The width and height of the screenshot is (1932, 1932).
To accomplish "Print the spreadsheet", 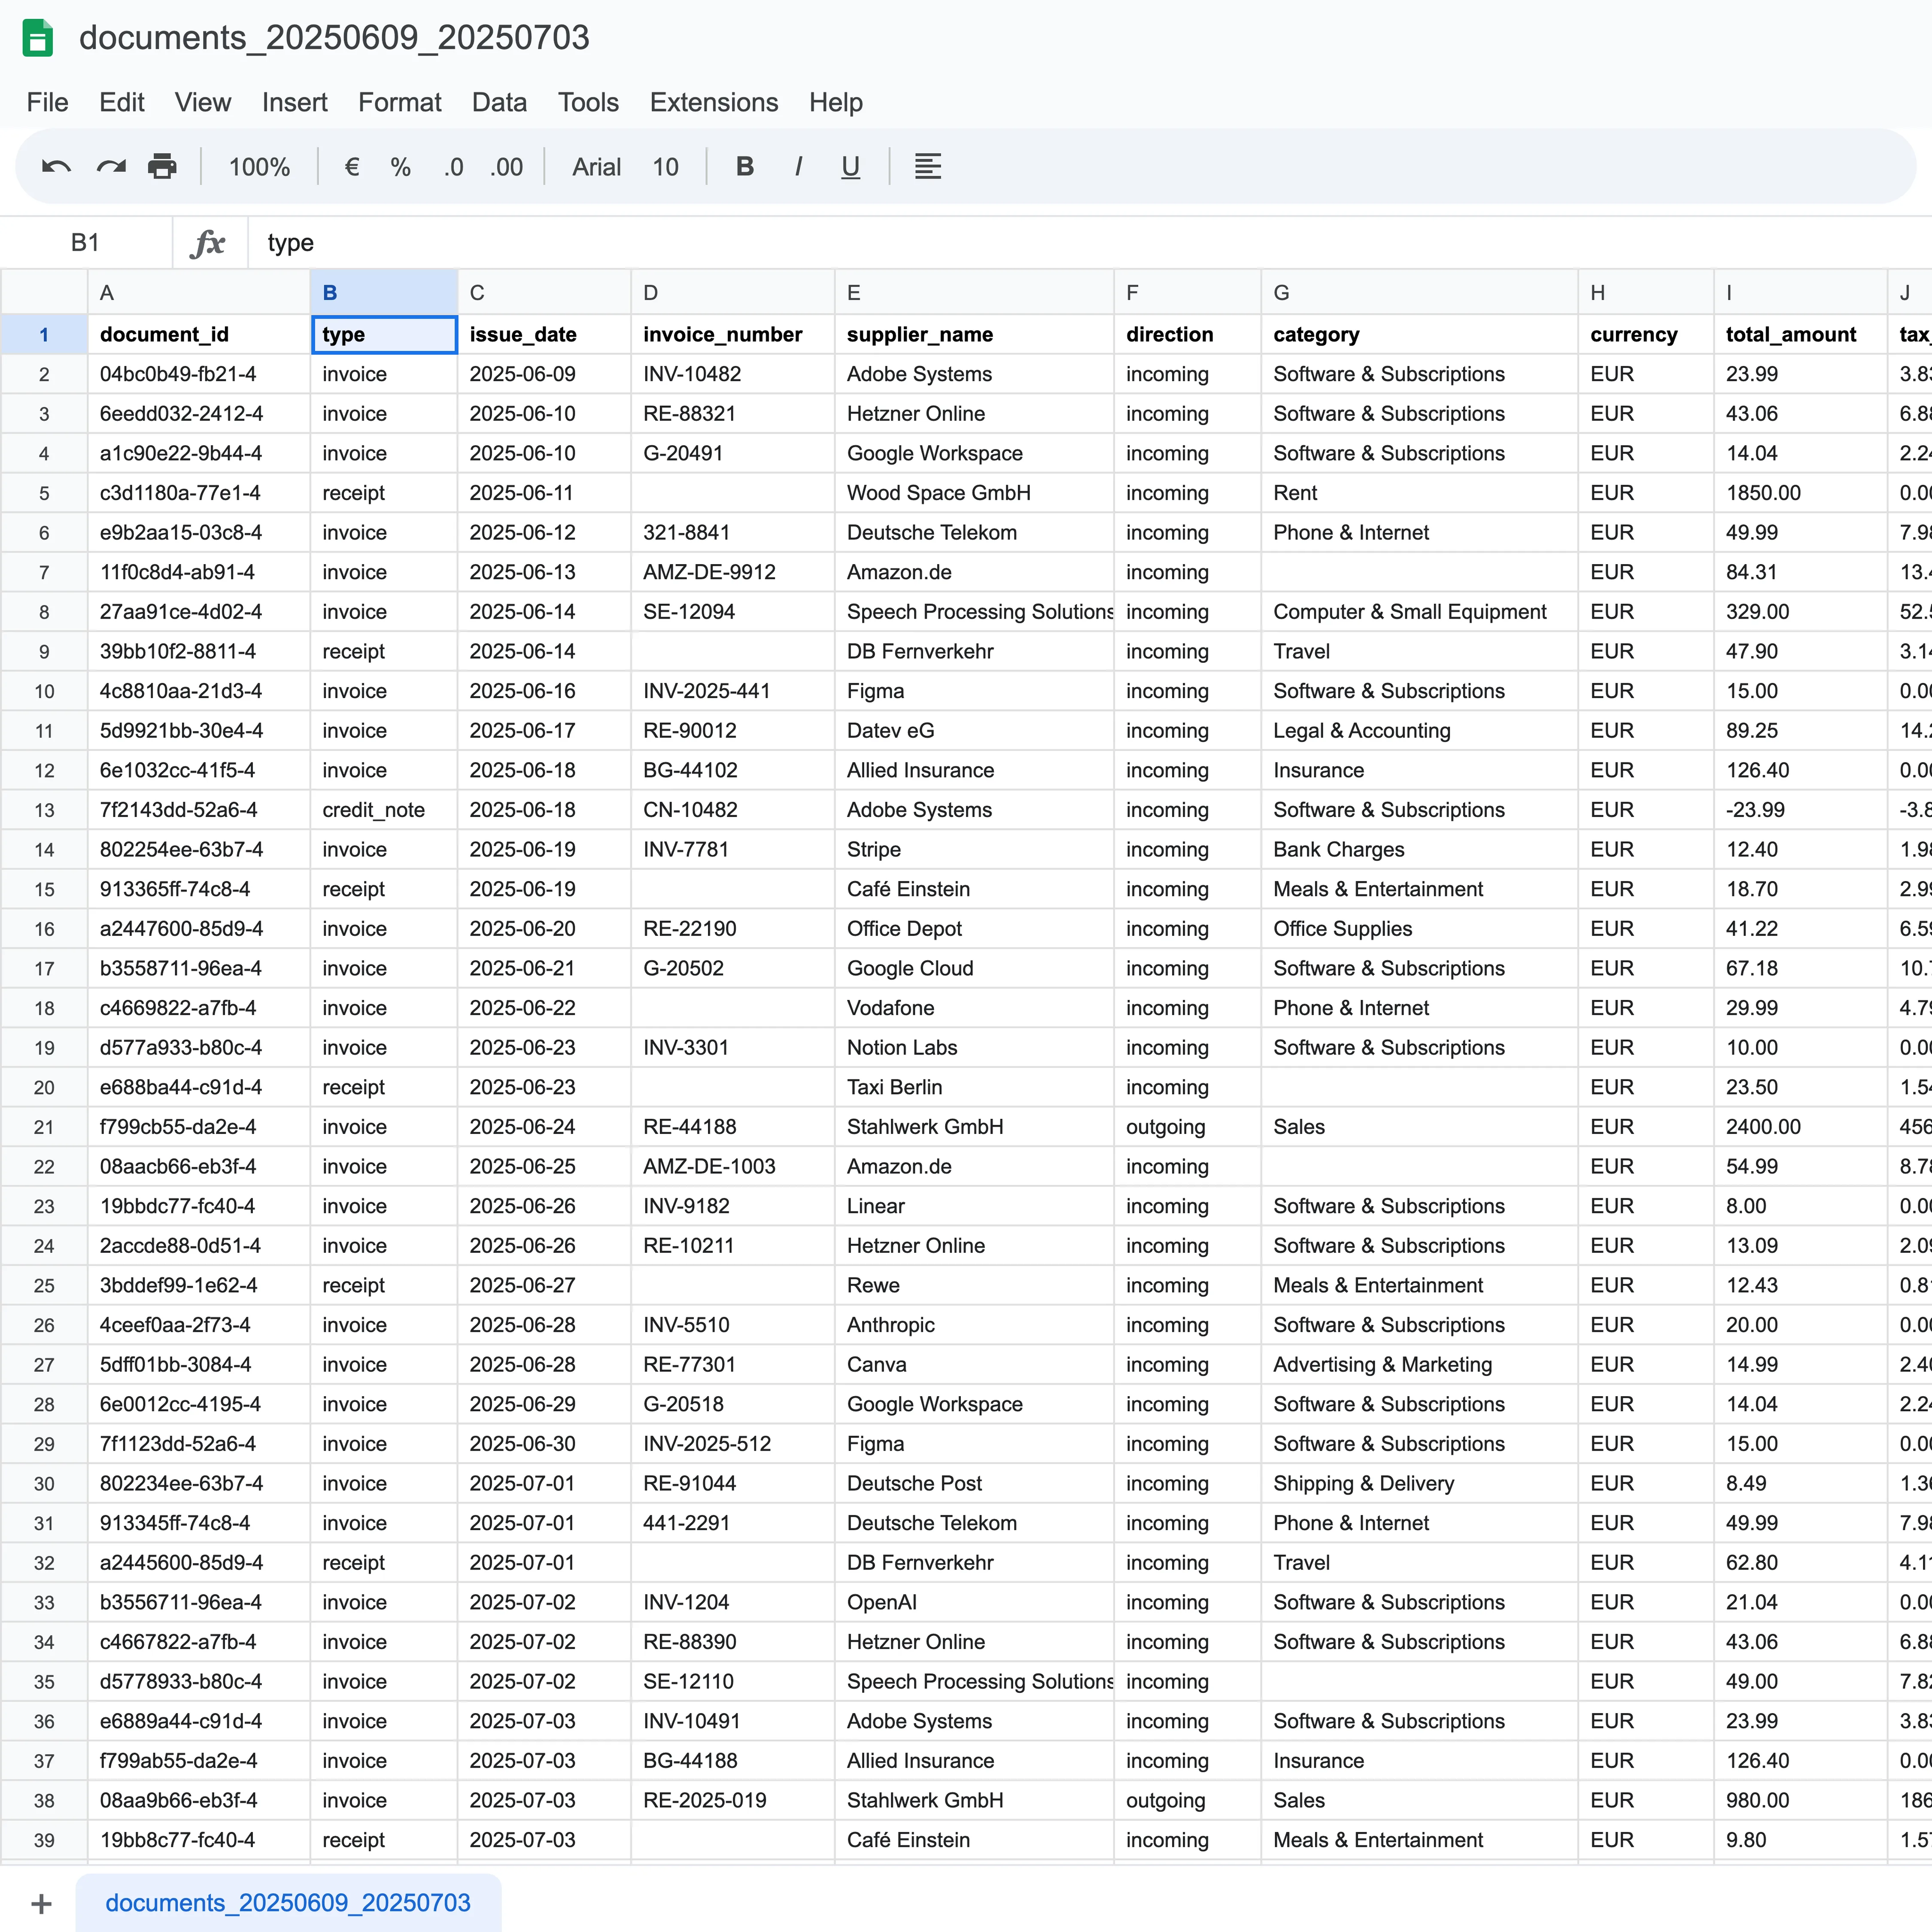I will coord(162,167).
